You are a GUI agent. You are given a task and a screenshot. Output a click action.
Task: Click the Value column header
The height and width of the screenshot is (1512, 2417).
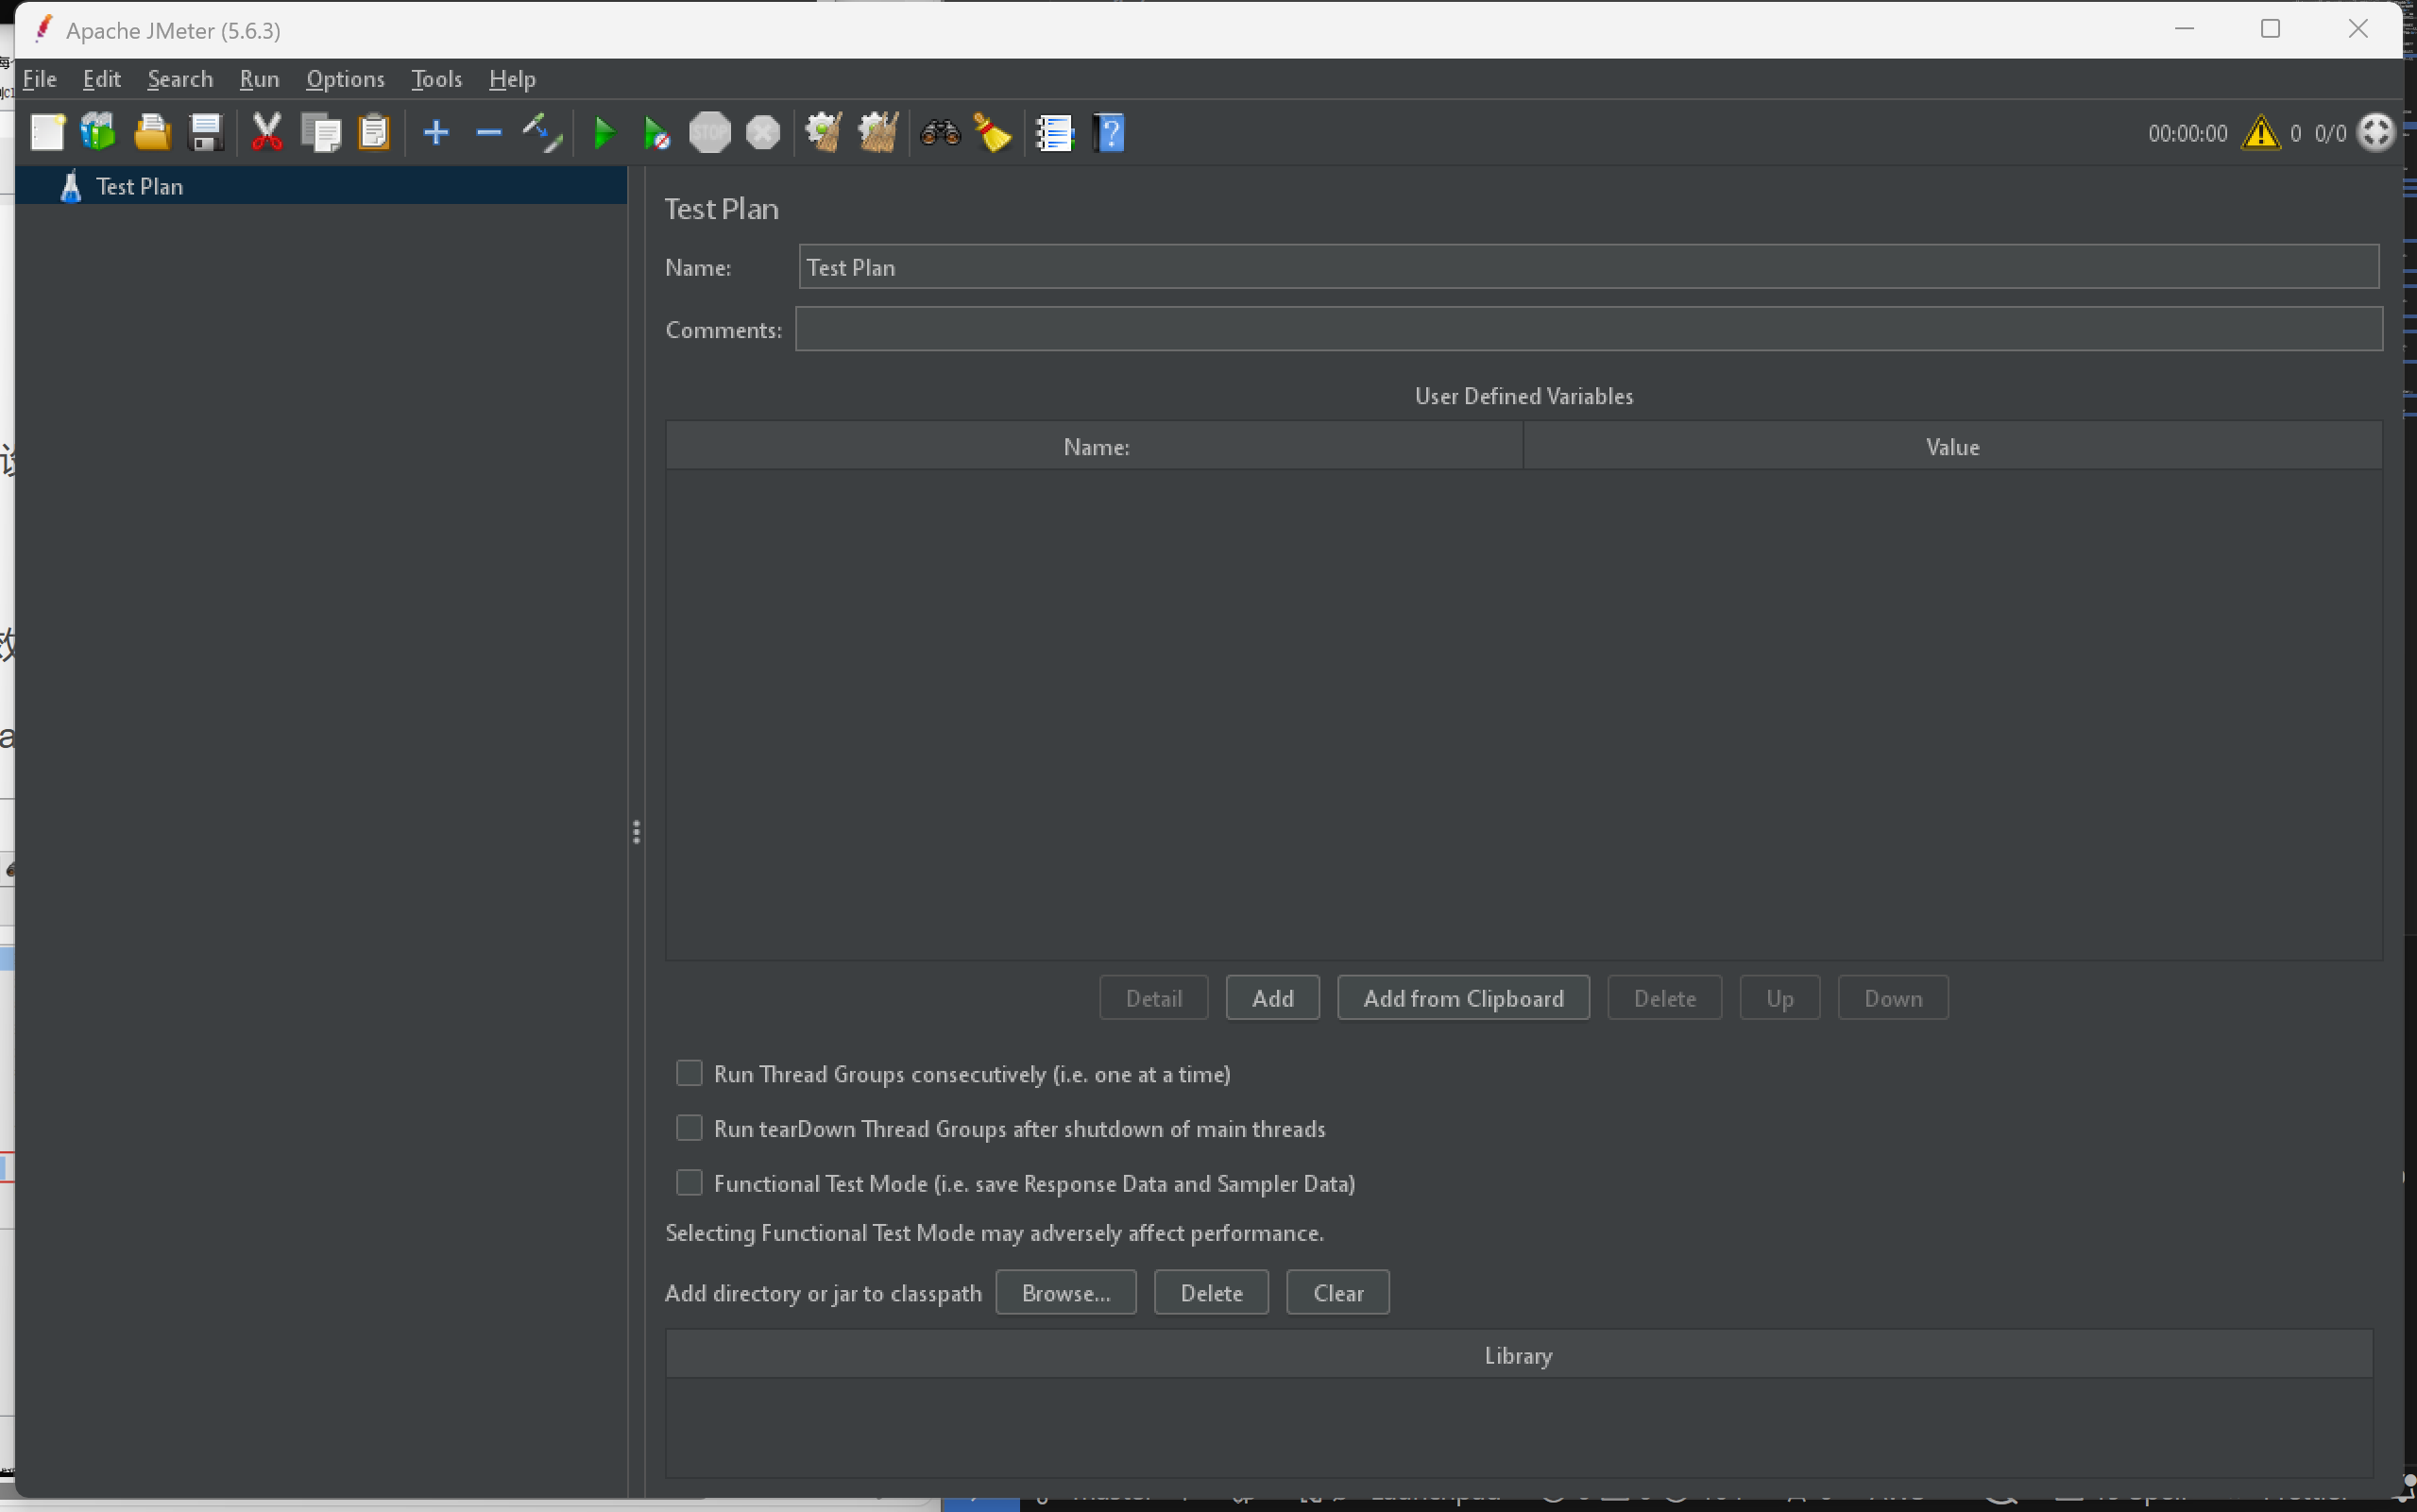click(1952, 446)
